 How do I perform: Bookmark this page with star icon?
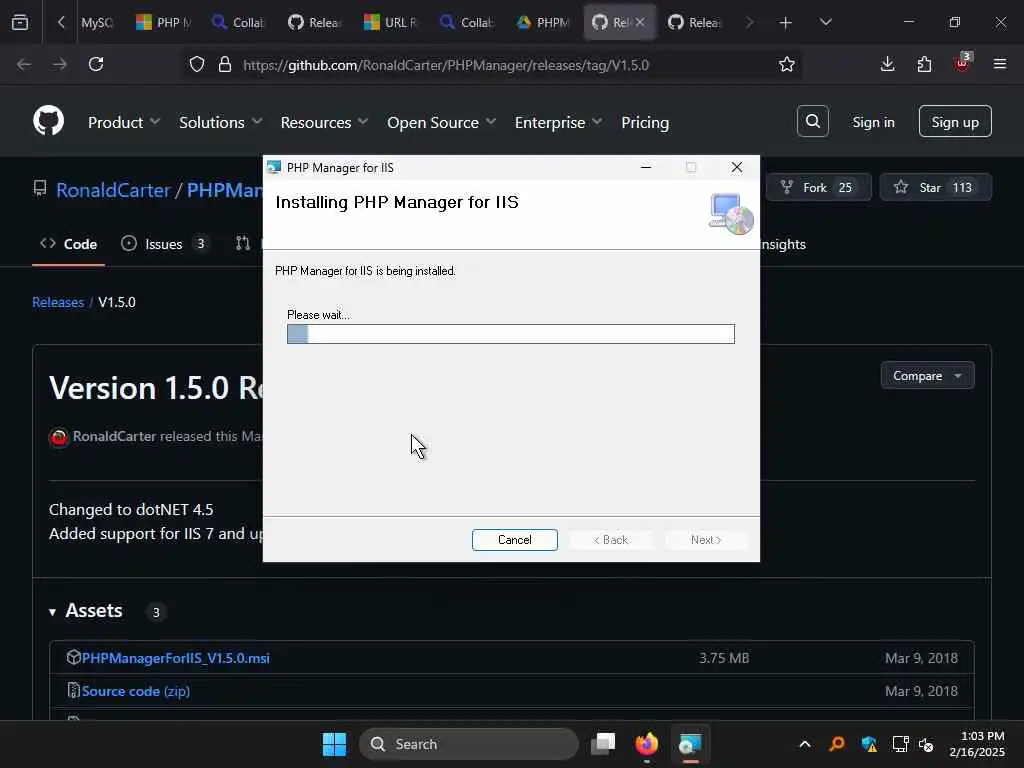(x=787, y=64)
